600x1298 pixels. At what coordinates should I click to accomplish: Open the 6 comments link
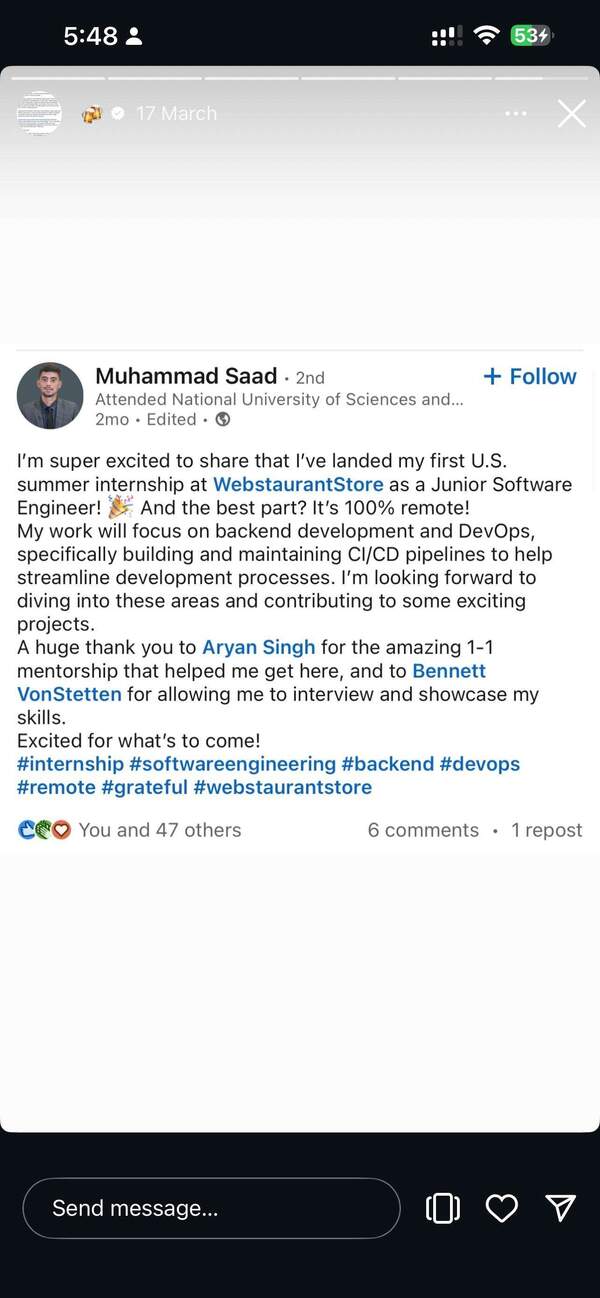(x=423, y=830)
